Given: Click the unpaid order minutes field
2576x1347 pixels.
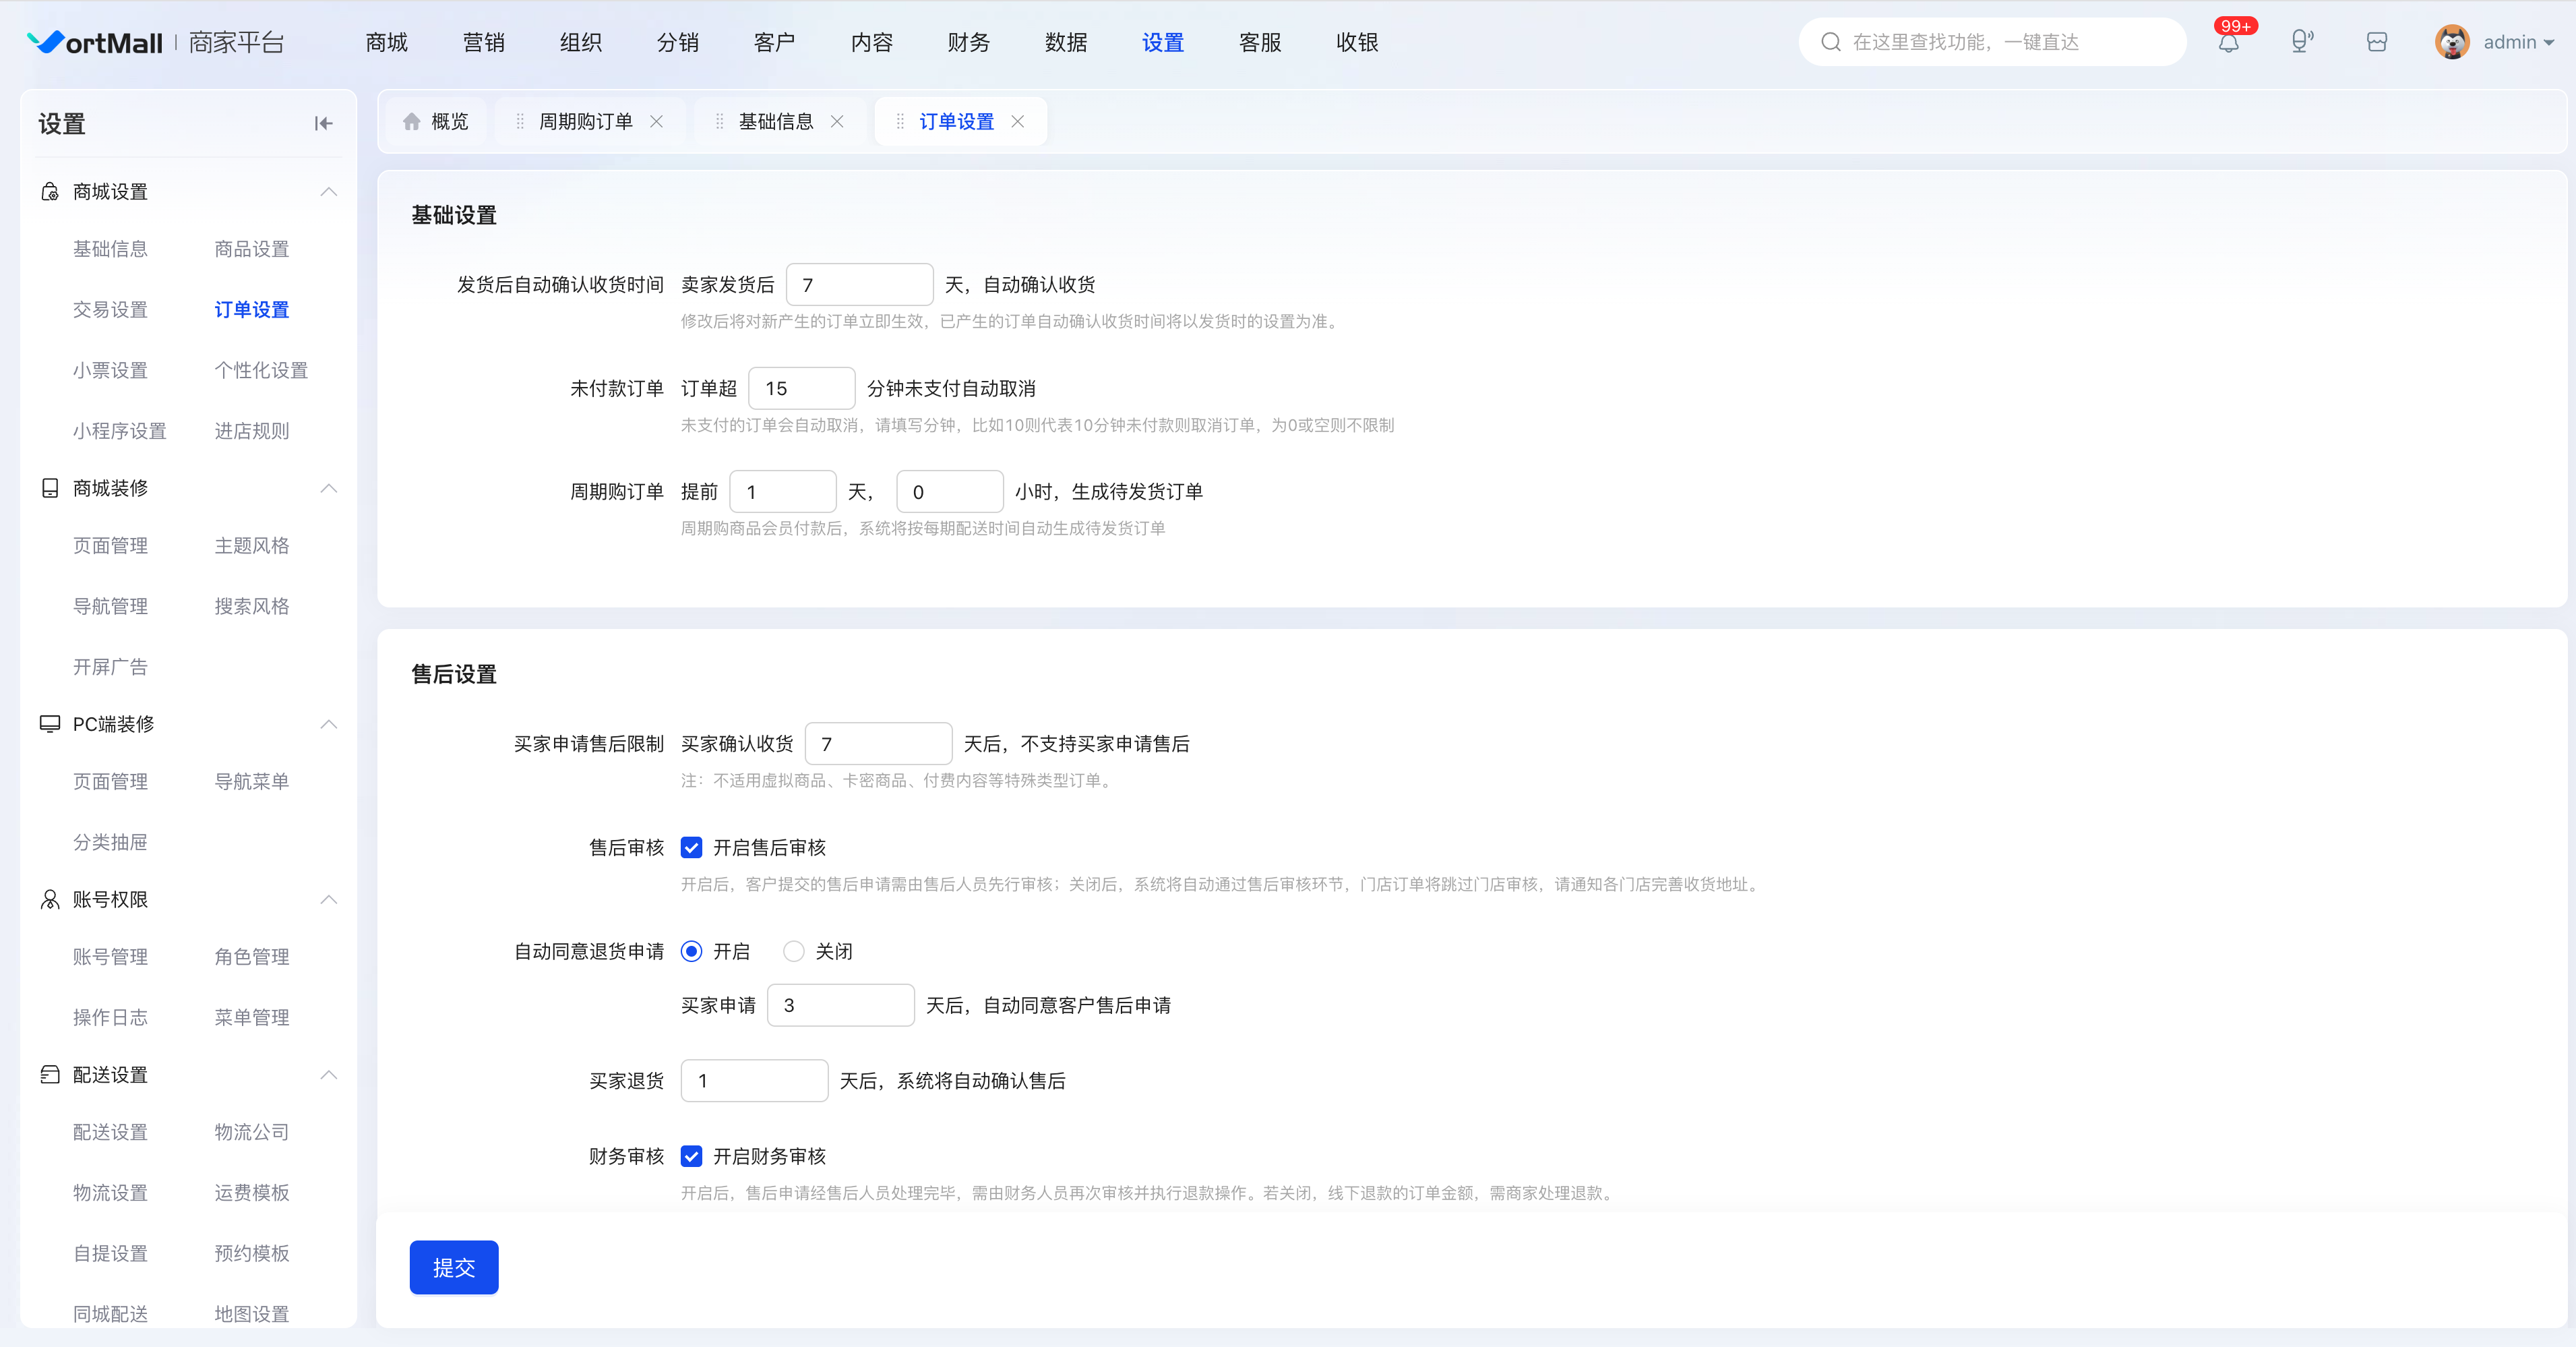Looking at the screenshot, I should click(802, 389).
